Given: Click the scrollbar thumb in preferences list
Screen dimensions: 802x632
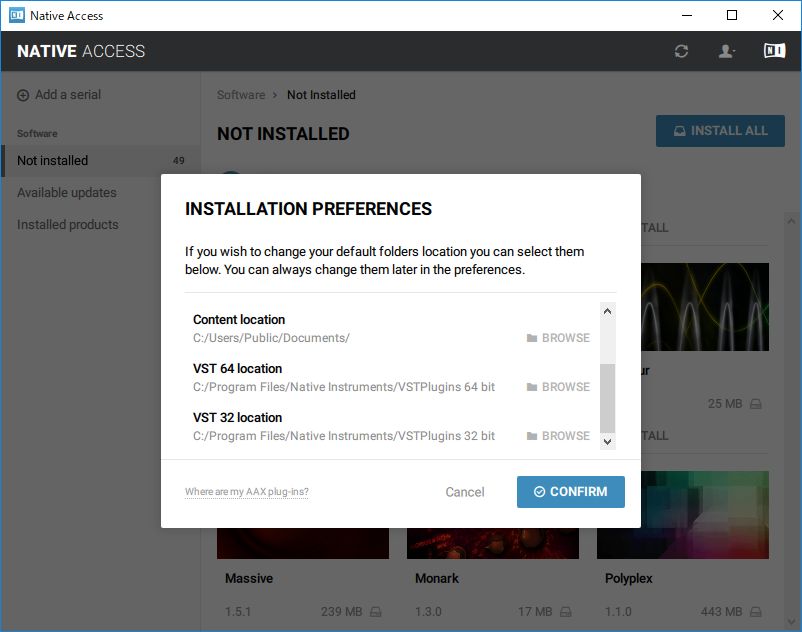Looking at the screenshot, I should [x=608, y=398].
